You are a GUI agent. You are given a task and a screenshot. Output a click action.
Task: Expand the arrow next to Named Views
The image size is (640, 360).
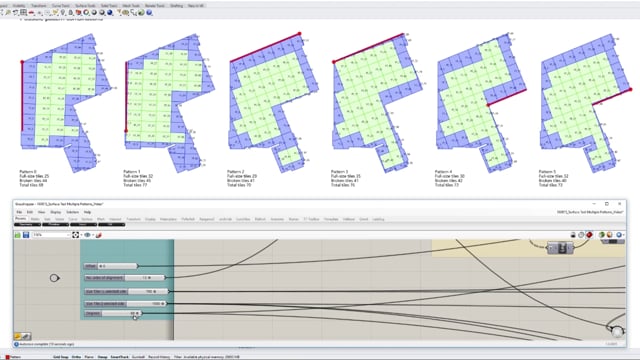(93, 235)
